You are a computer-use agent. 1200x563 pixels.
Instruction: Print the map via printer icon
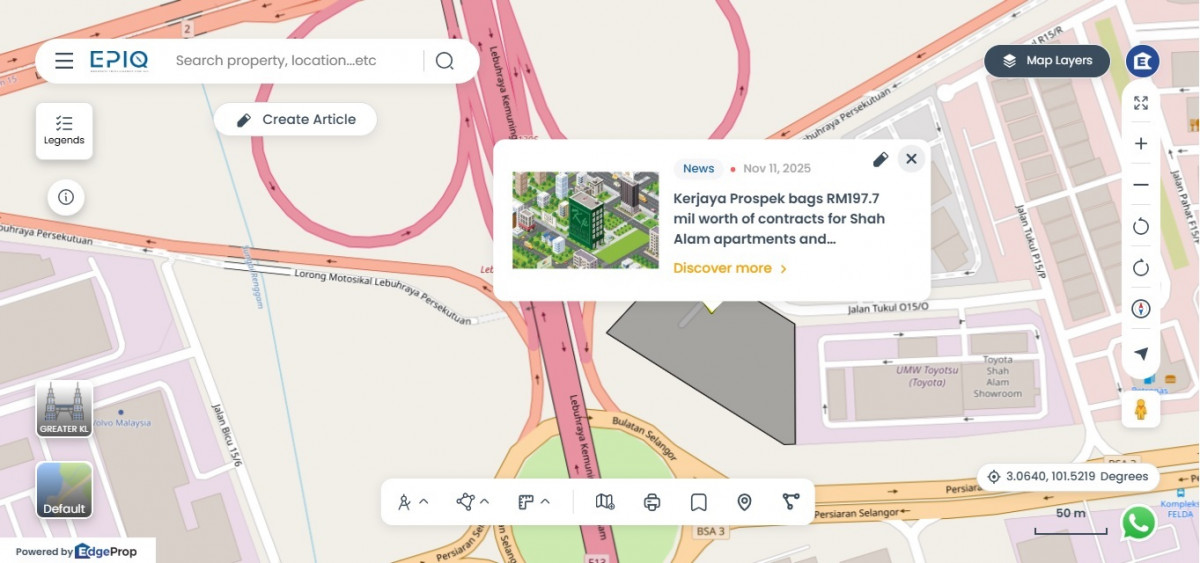click(x=652, y=502)
